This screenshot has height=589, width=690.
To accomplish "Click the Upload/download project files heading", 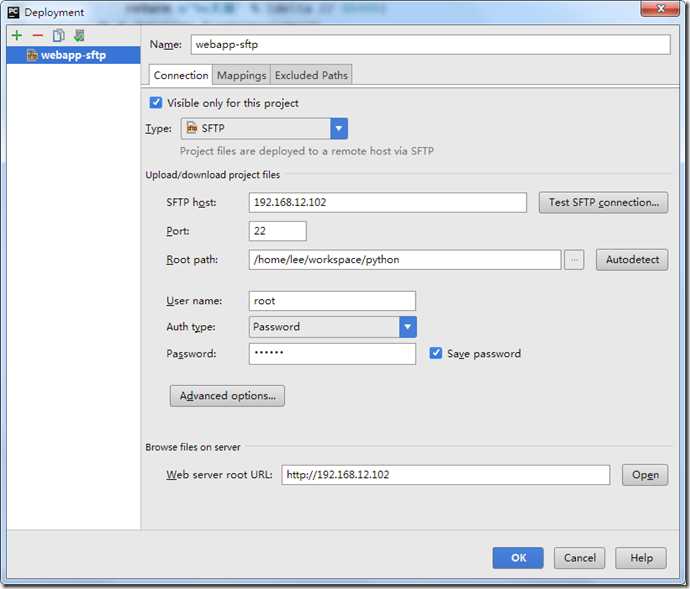I will pyautogui.click(x=213, y=175).
